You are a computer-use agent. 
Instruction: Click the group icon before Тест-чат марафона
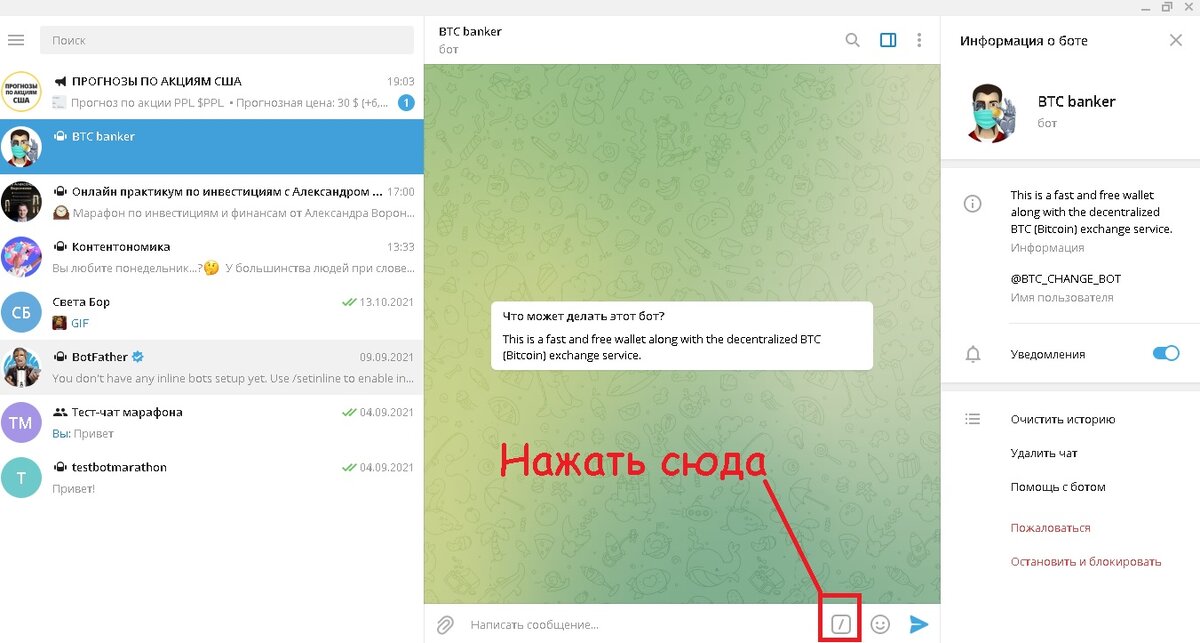(x=60, y=412)
